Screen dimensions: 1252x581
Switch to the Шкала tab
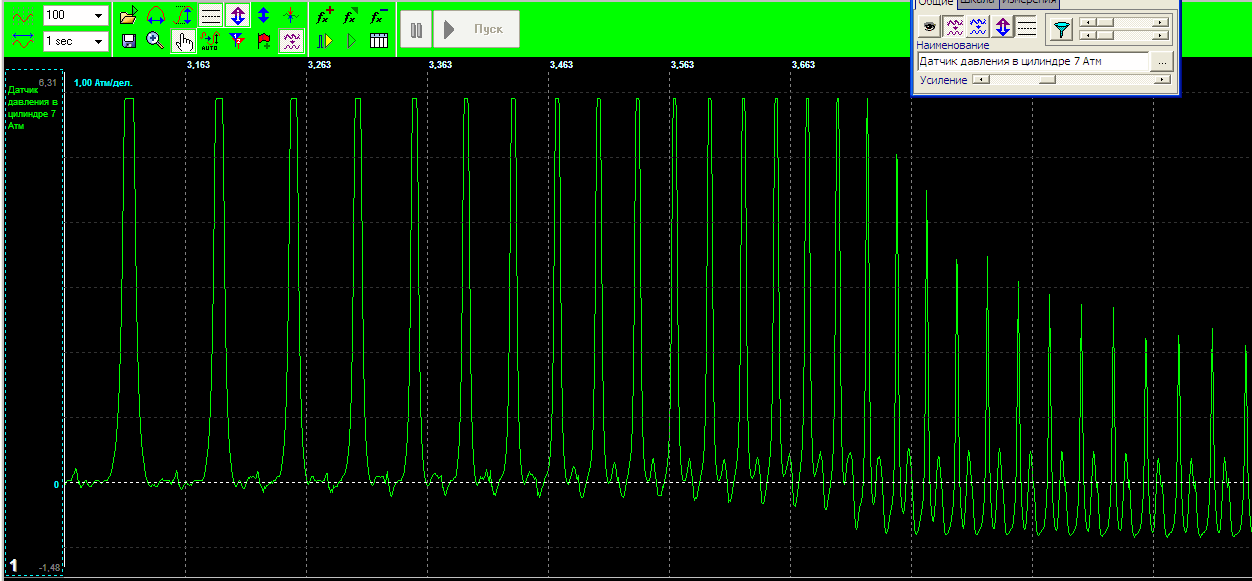tap(977, 3)
